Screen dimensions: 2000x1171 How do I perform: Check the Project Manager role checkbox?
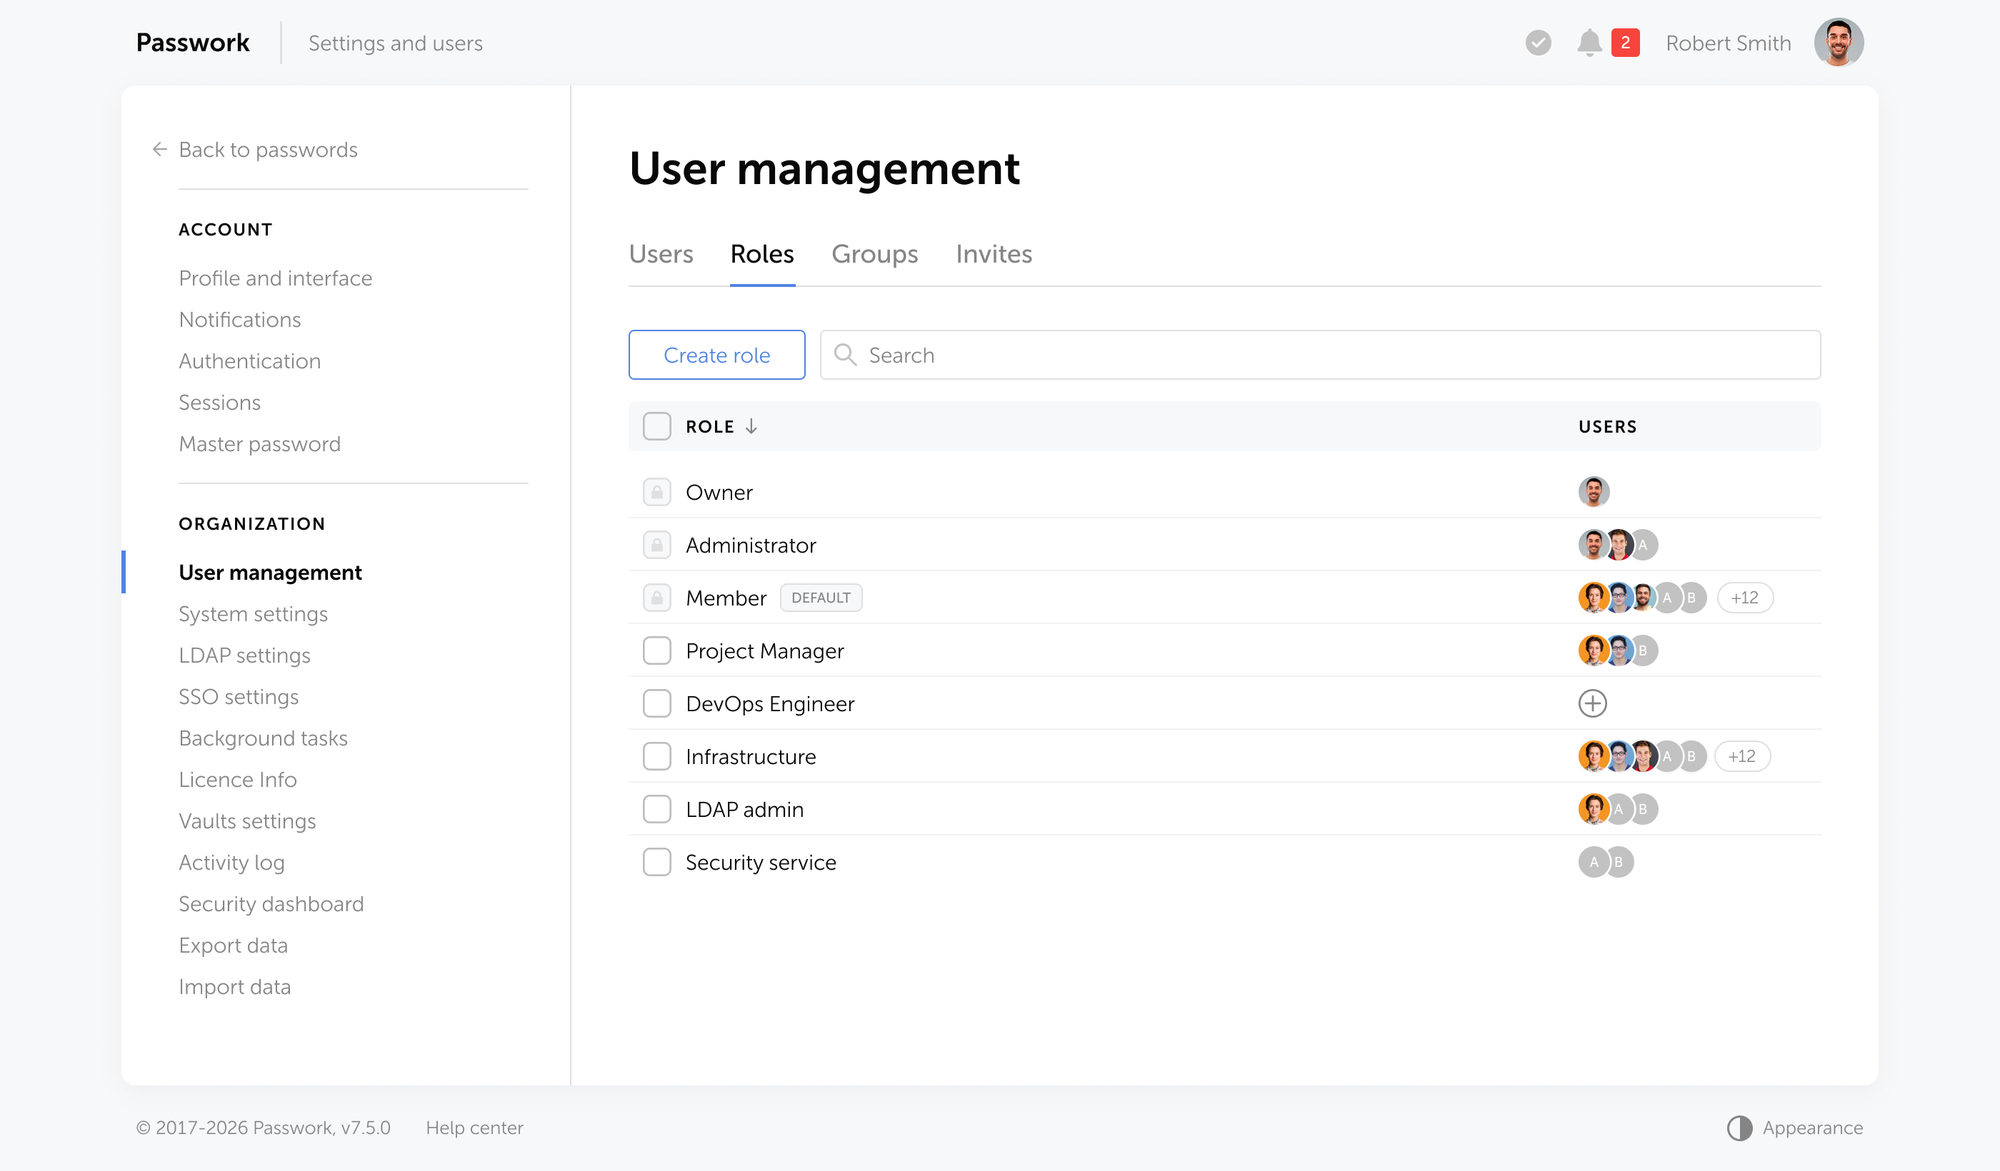pyautogui.click(x=657, y=650)
